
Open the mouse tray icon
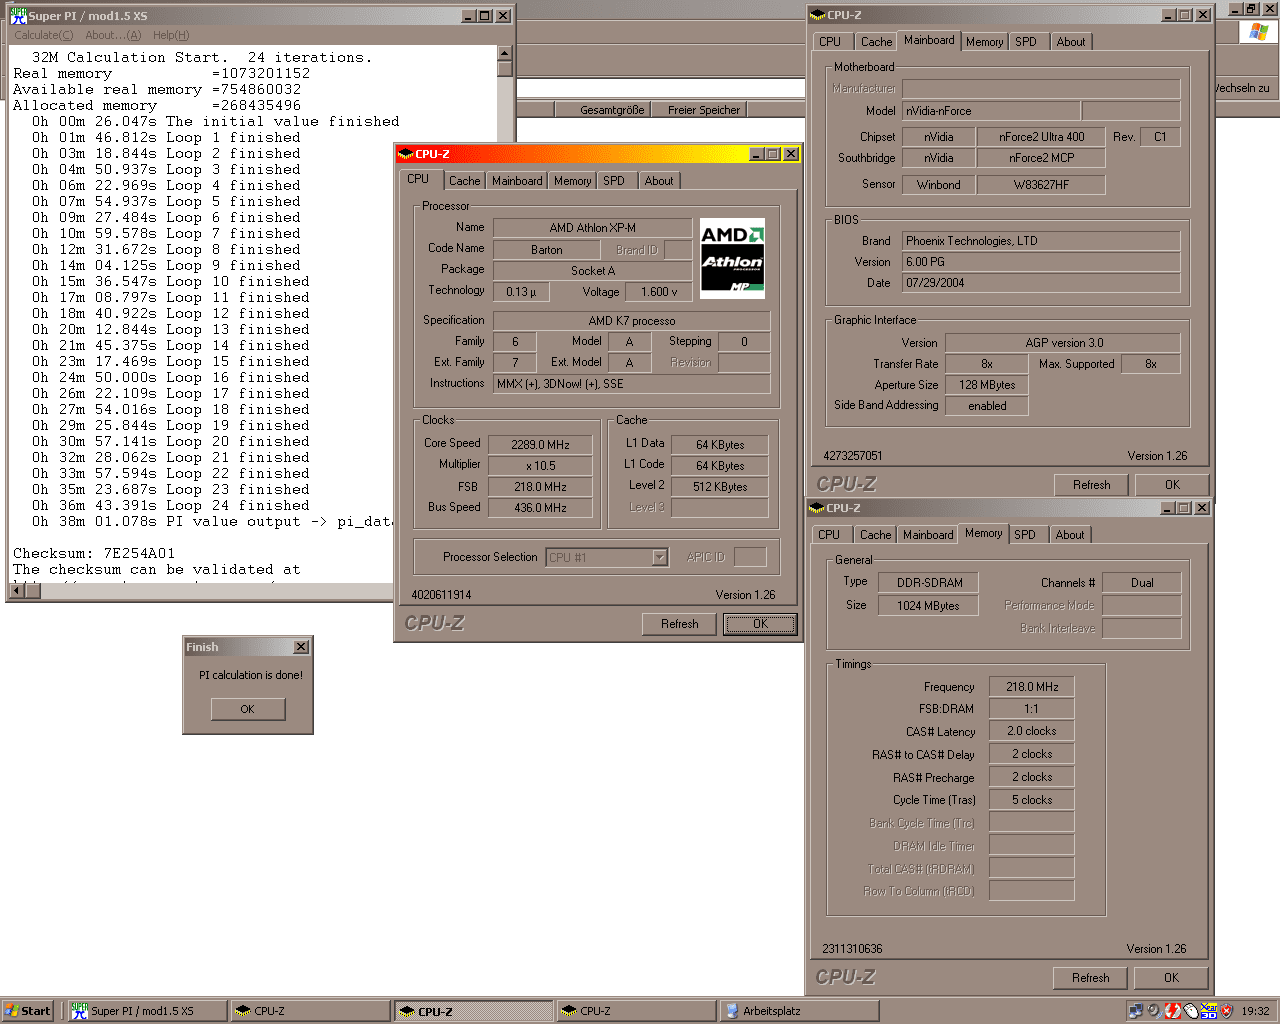click(x=1190, y=1011)
